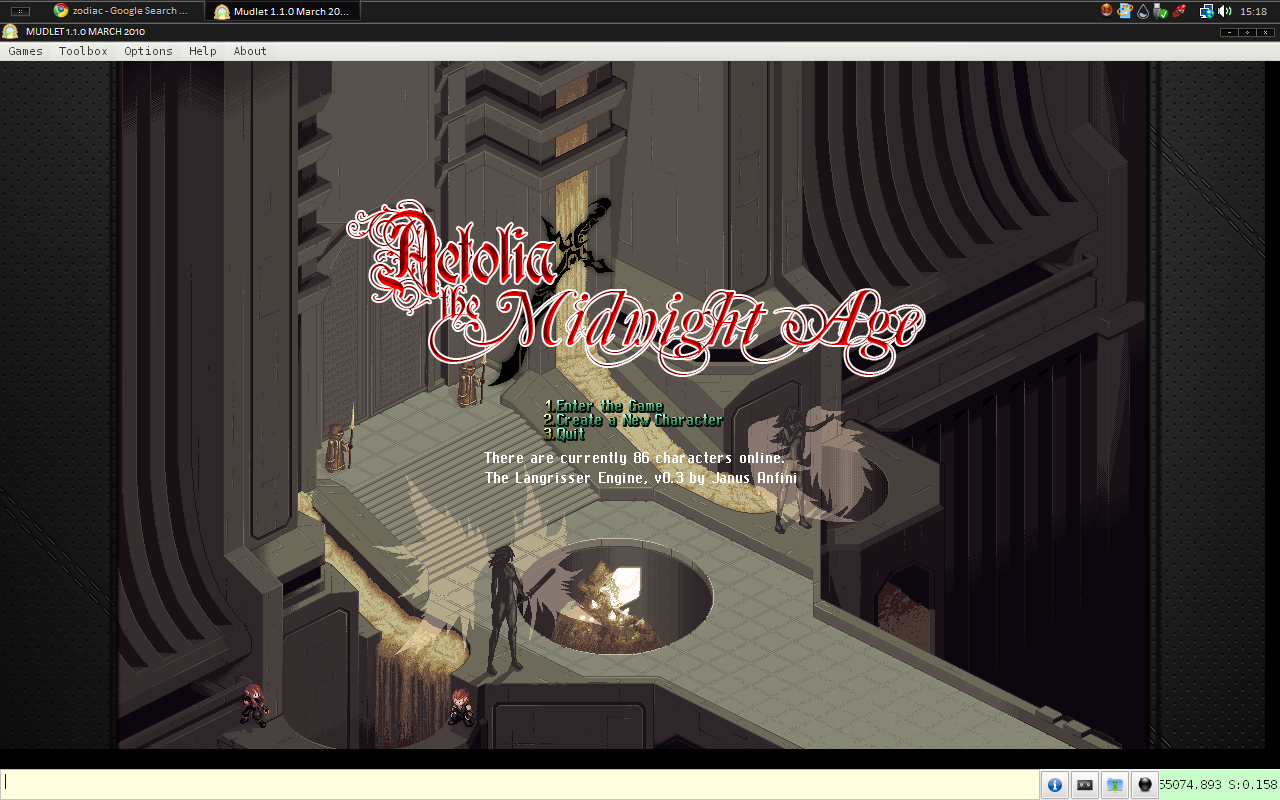This screenshot has height=800, width=1280.
Task: Click in the command input line
Action: [x=520, y=784]
